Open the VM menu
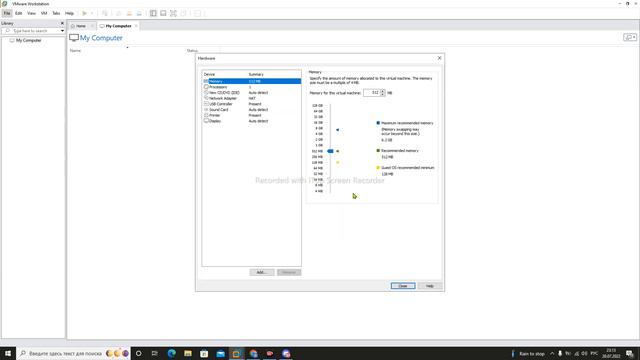The height and width of the screenshot is (360, 640). pos(44,13)
